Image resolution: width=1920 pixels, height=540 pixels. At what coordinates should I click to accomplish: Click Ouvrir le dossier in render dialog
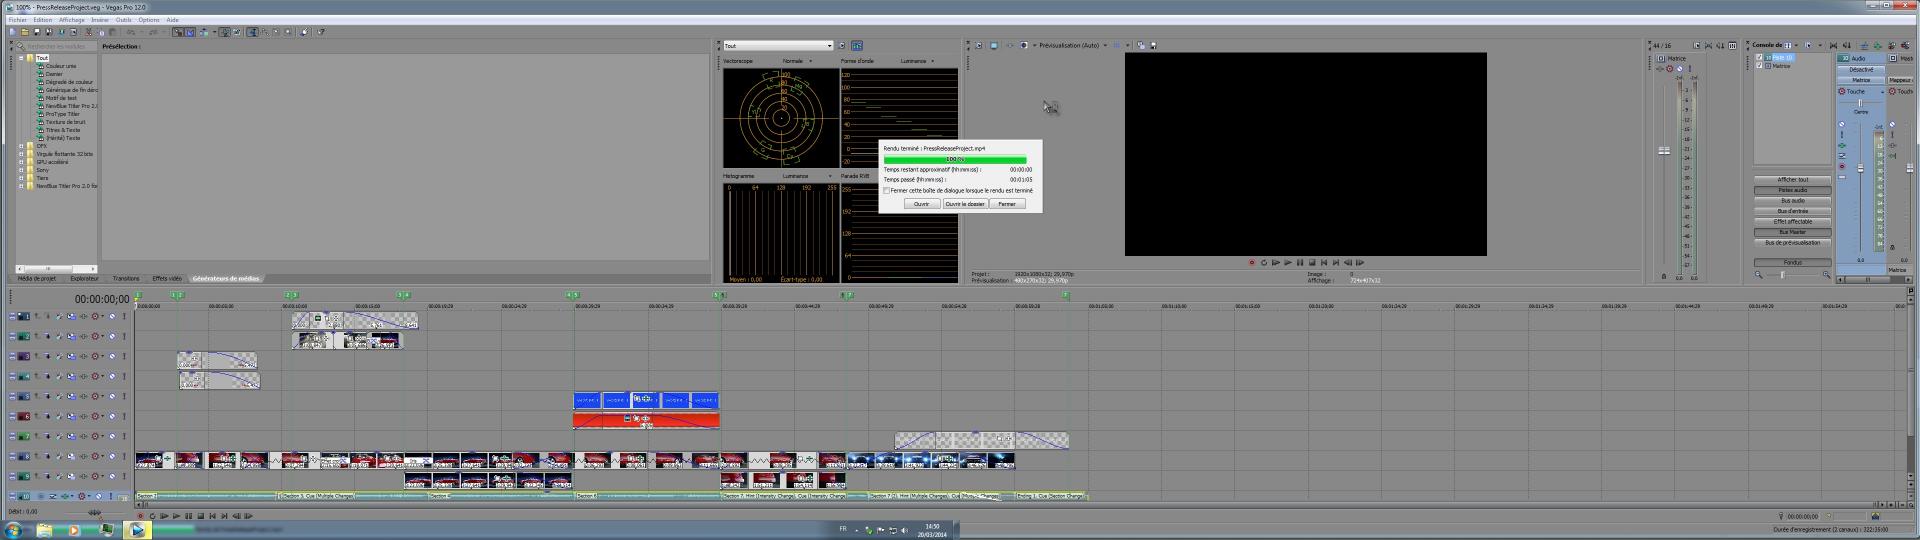pyautogui.click(x=965, y=204)
